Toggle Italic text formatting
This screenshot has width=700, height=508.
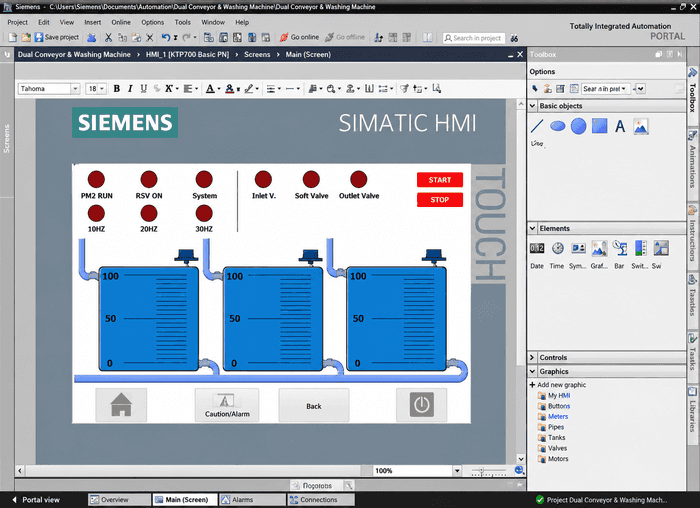[x=130, y=89]
